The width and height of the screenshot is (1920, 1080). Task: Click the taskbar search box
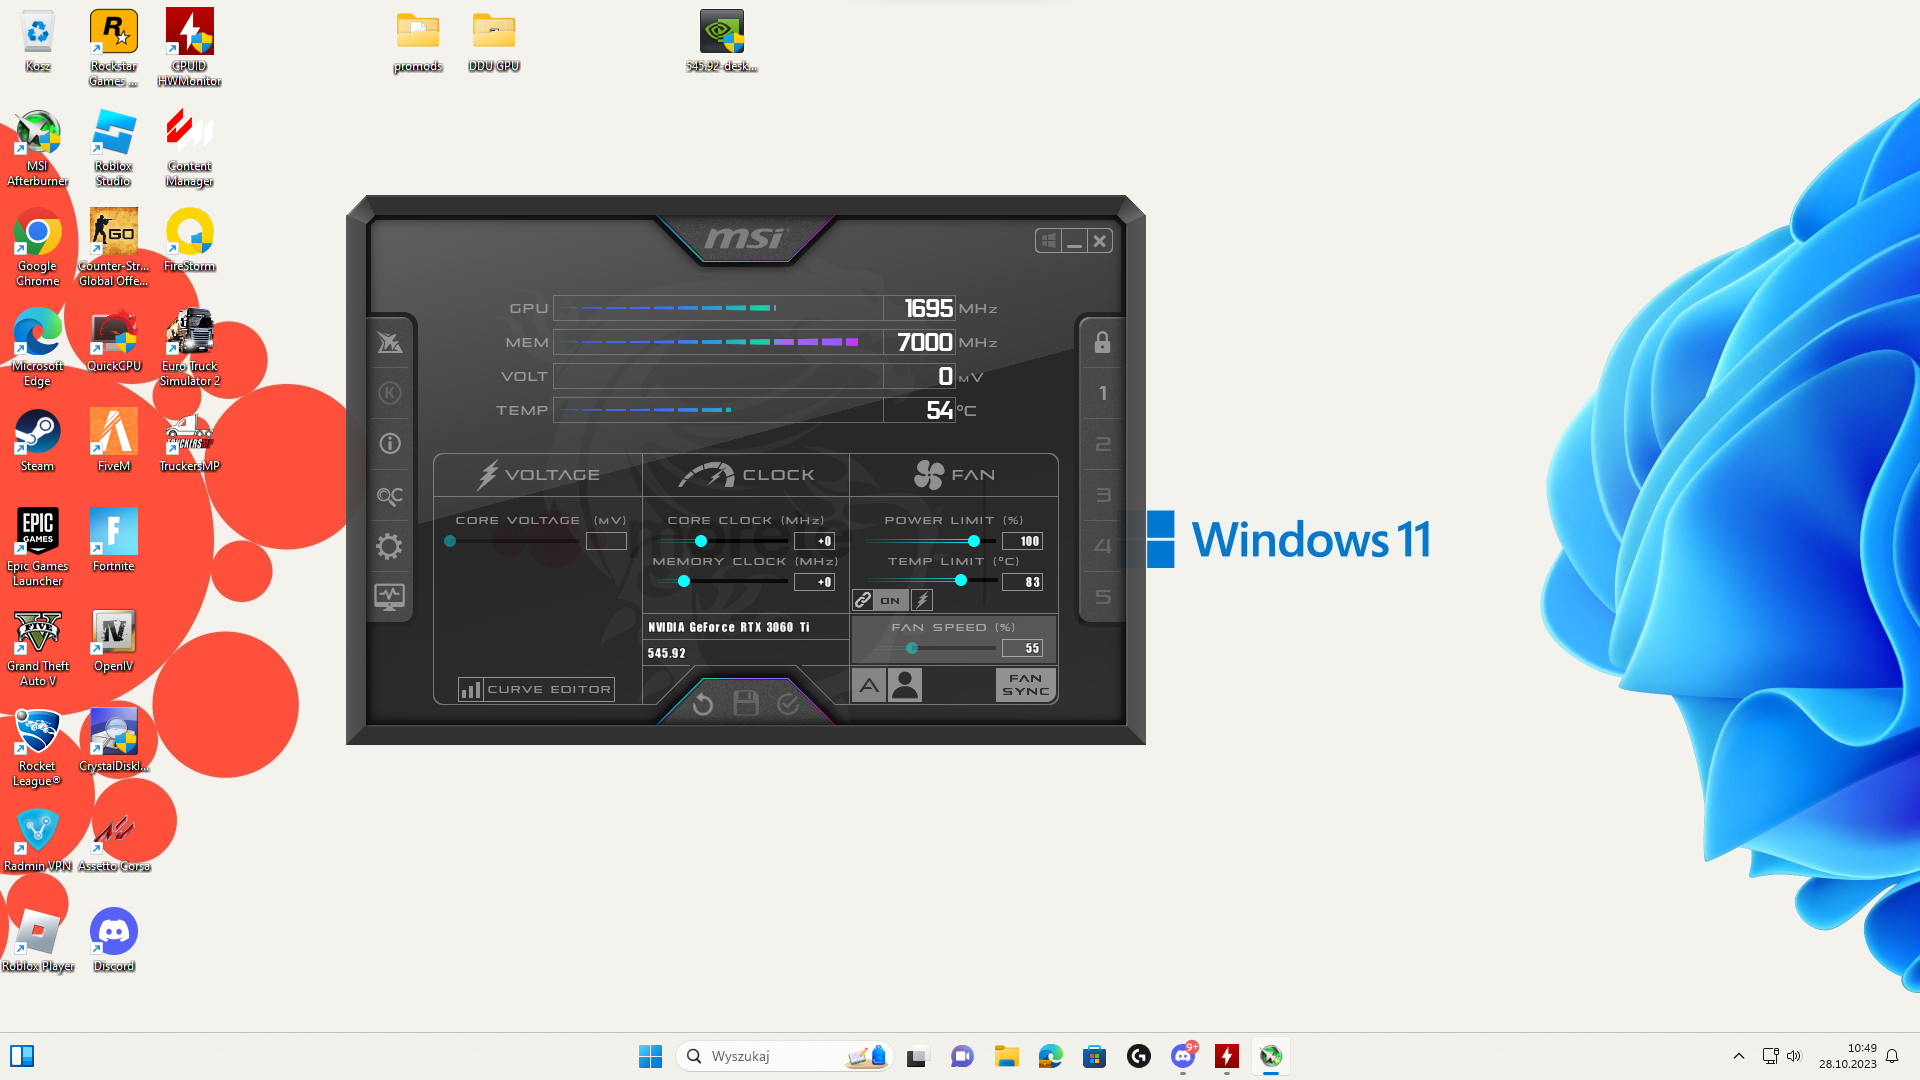pos(784,1056)
